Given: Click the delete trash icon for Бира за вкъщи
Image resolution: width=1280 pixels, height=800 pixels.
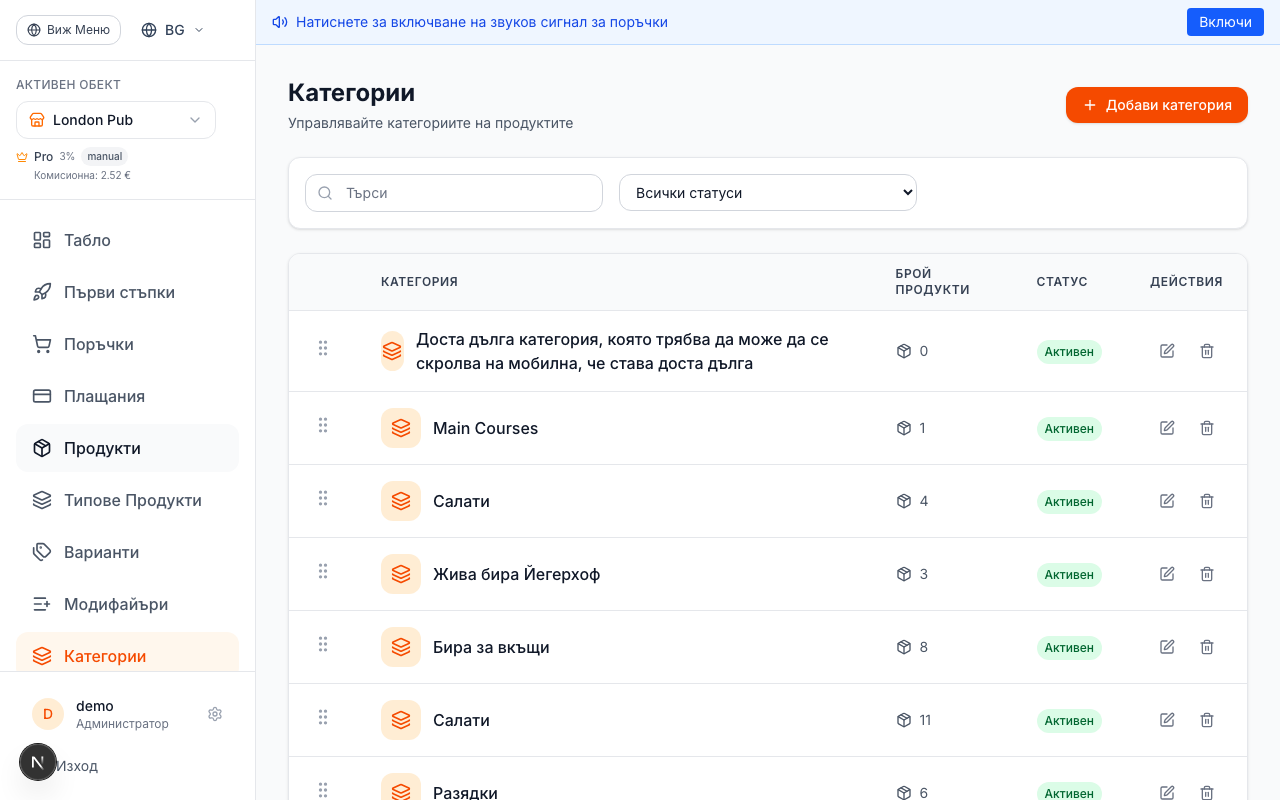Looking at the screenshot, I should 1207,647.
